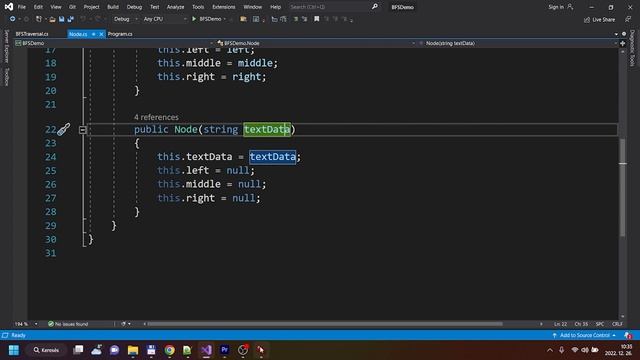Click the screwdriver quick actions icon
Screen dimensions: 640x360
click(64, 129)
